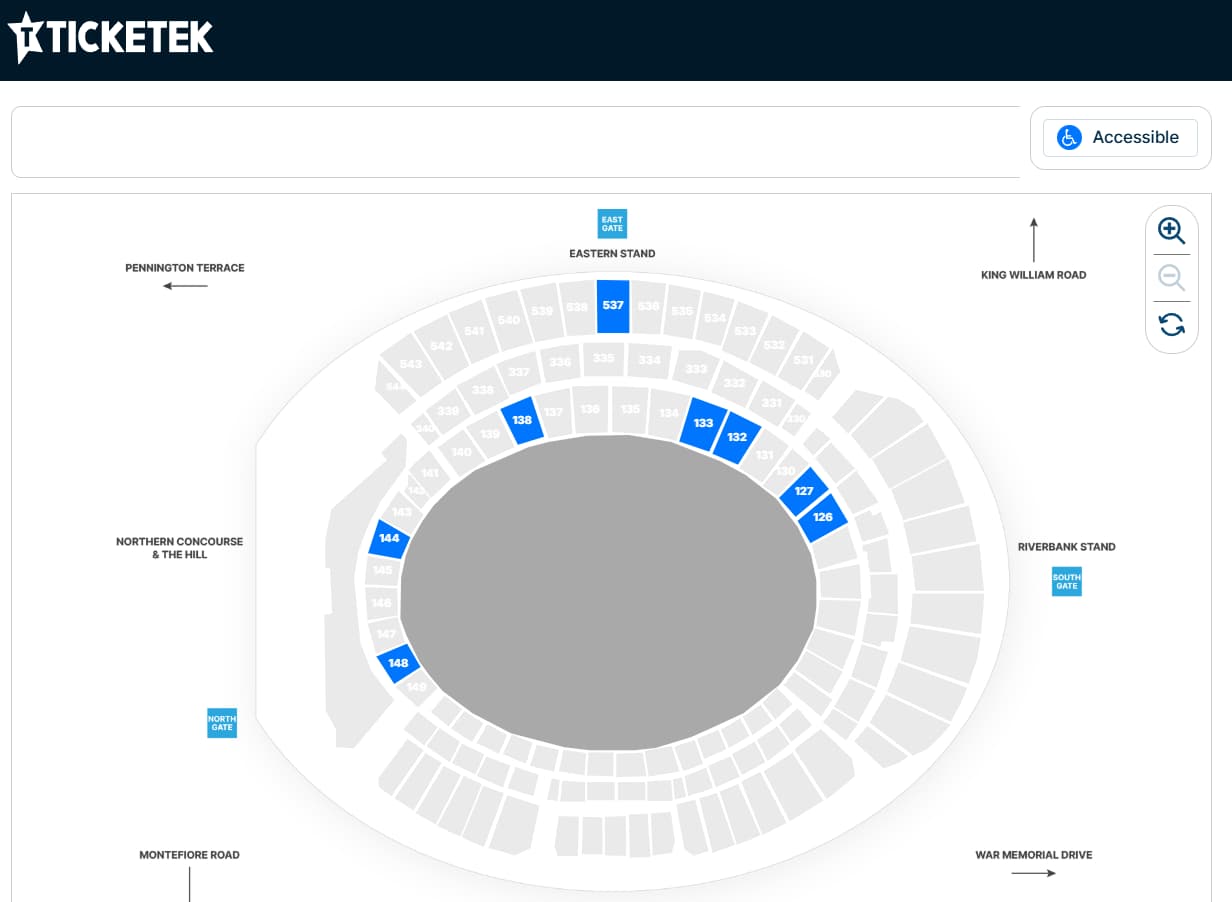Click the search input field

click(515, 140)
